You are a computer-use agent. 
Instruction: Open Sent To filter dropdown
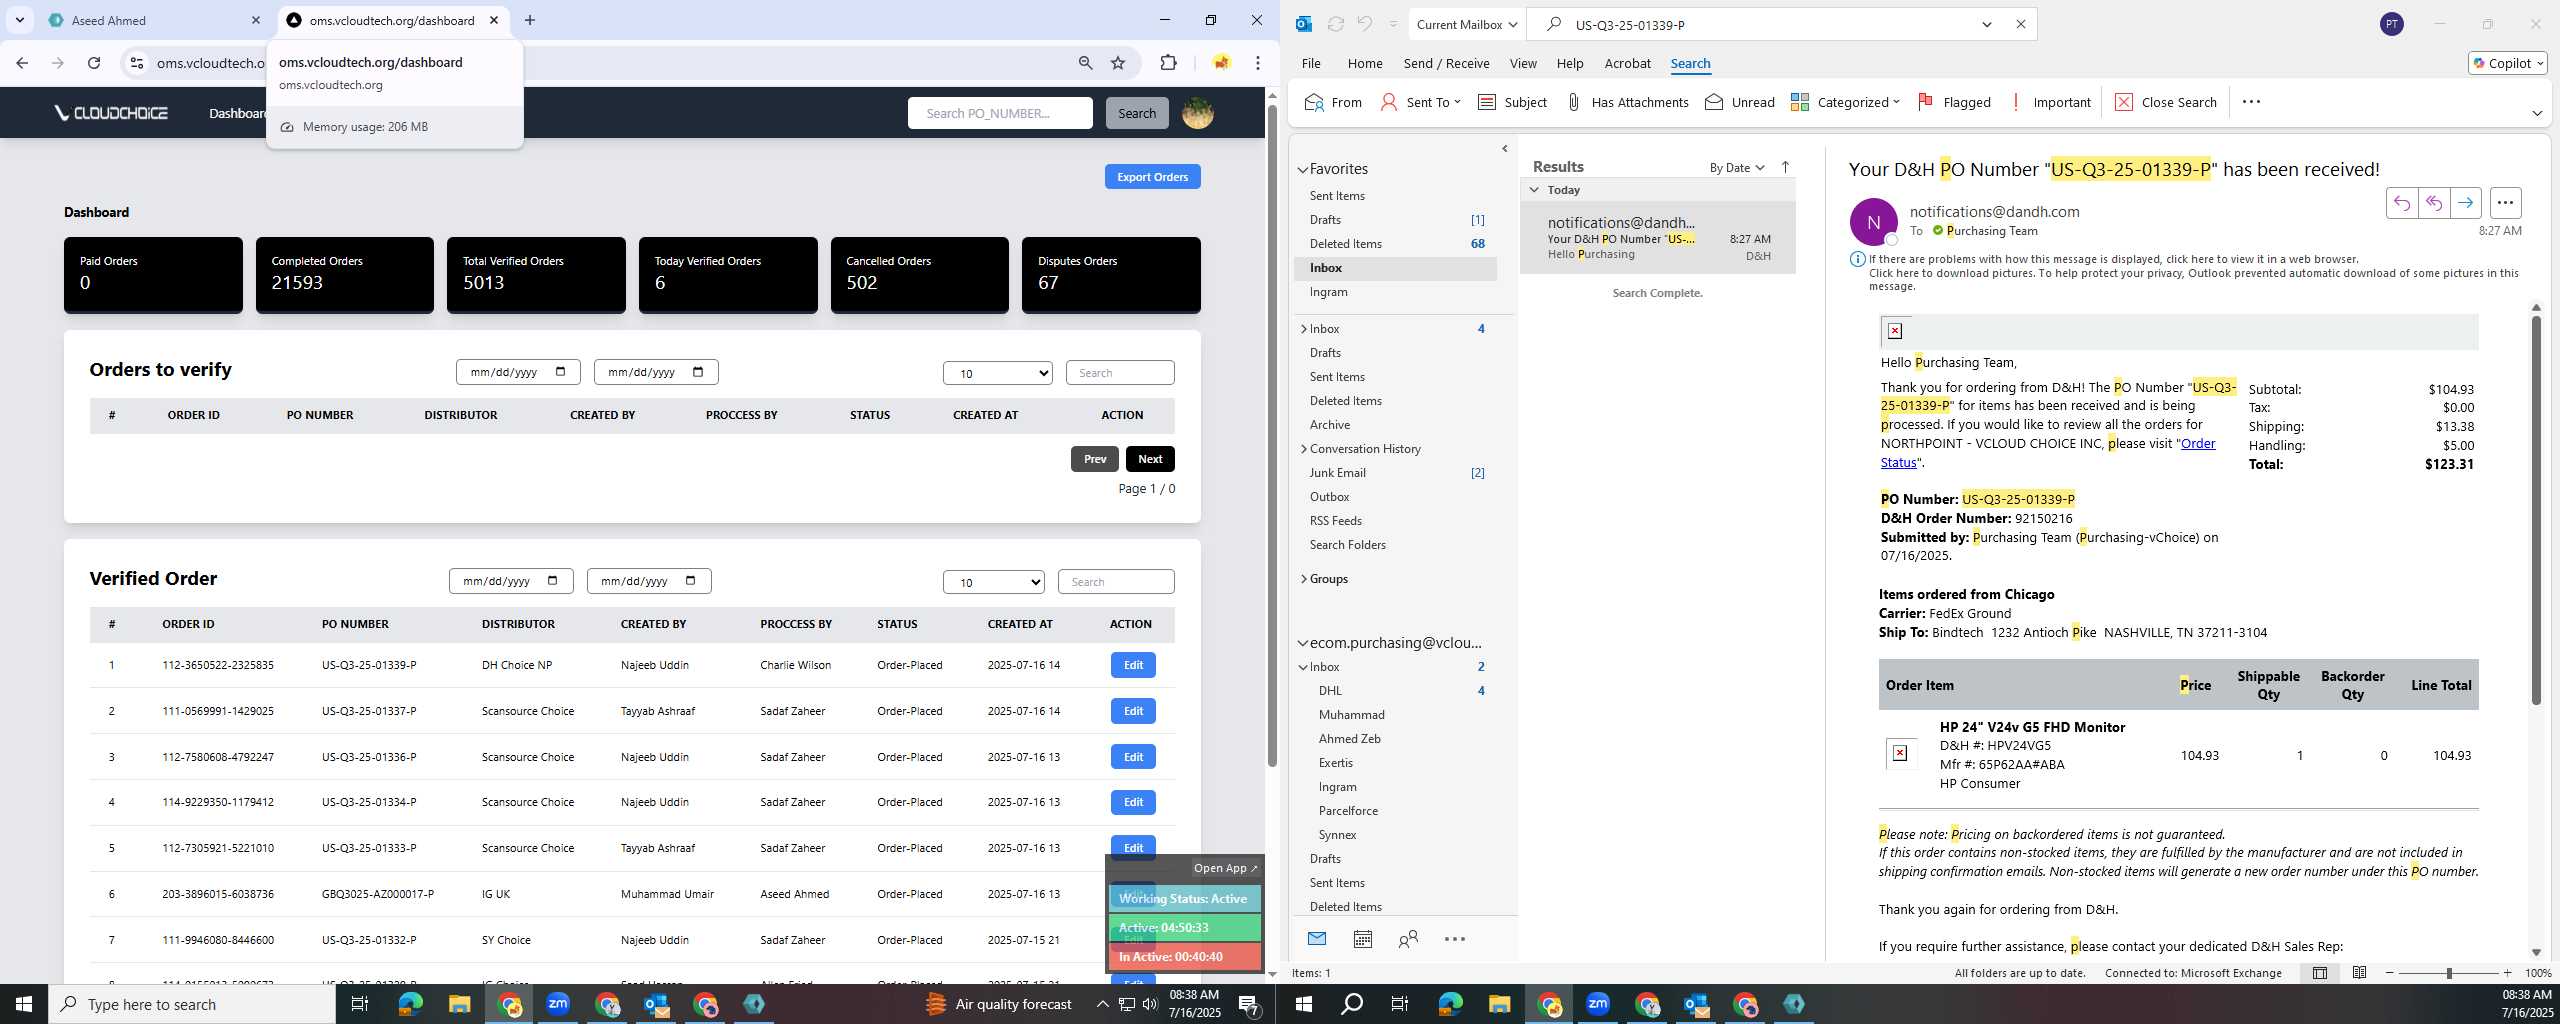1420,102
